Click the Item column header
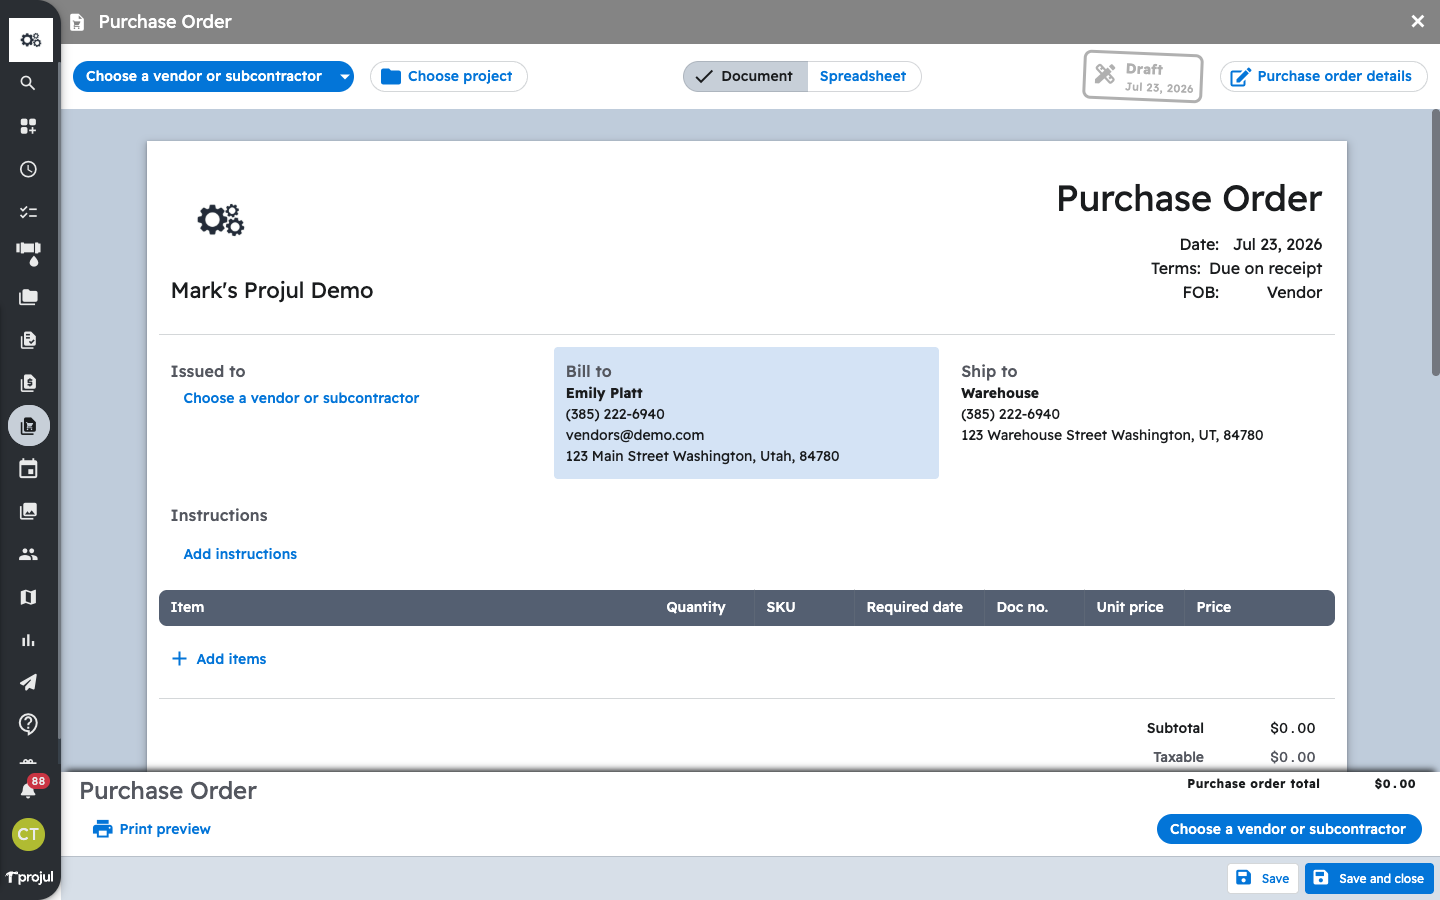 coord(187,607)
